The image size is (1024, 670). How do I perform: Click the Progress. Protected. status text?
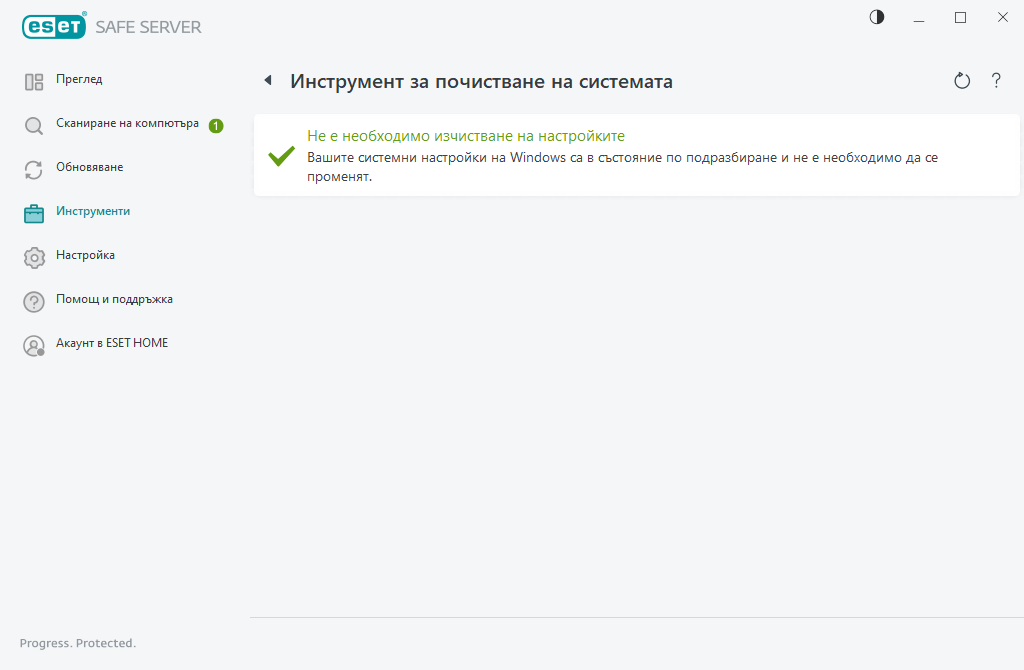click(77, 643)
